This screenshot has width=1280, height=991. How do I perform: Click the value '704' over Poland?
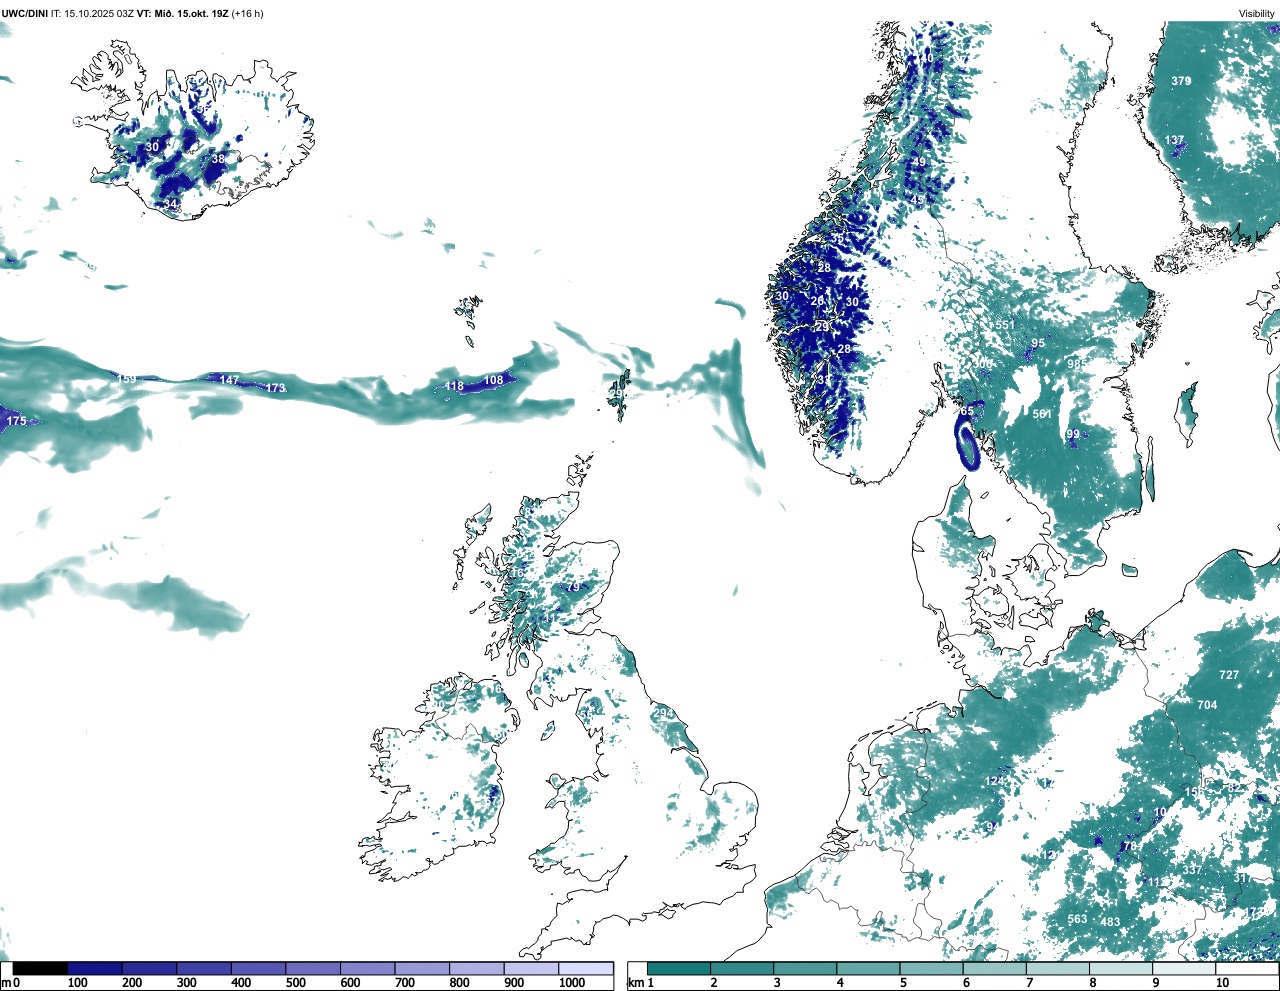tap(1207, 705)
